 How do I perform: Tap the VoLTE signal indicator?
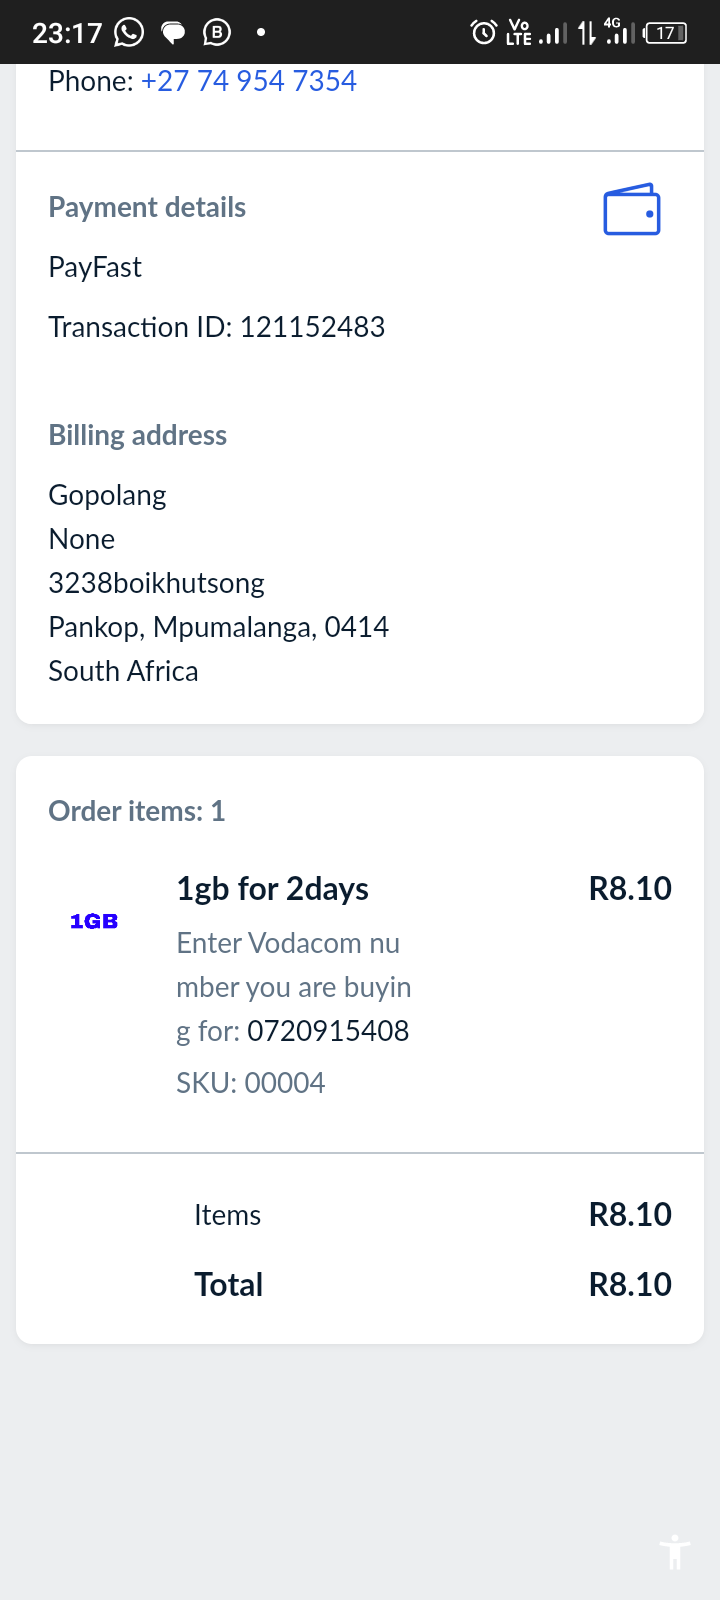coord(534,33)
